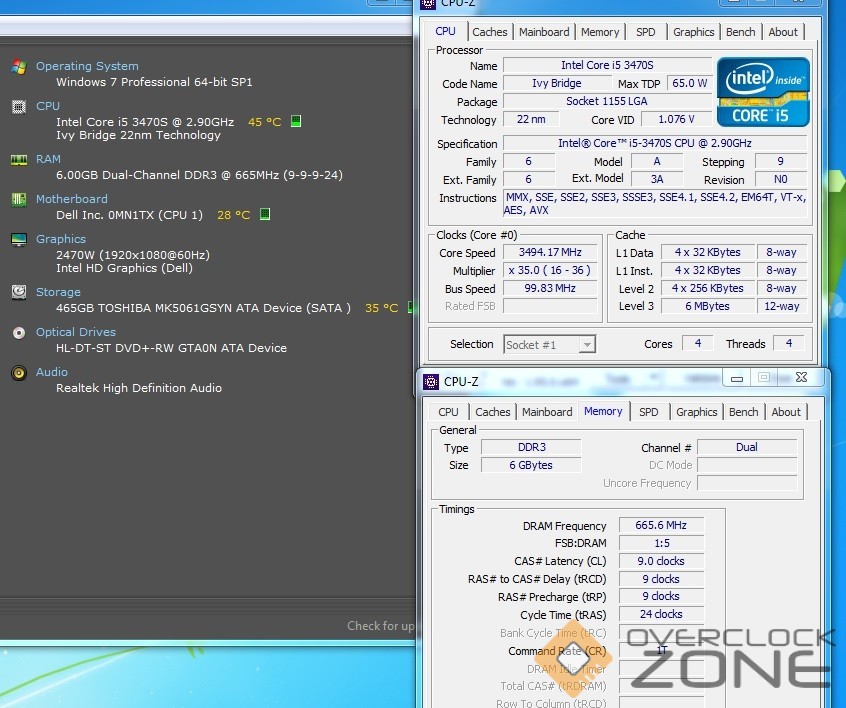Screen dimensions: 846x708
Task: Click the Intel Core i5 logo badge
Action: click(x=763, y=92)
